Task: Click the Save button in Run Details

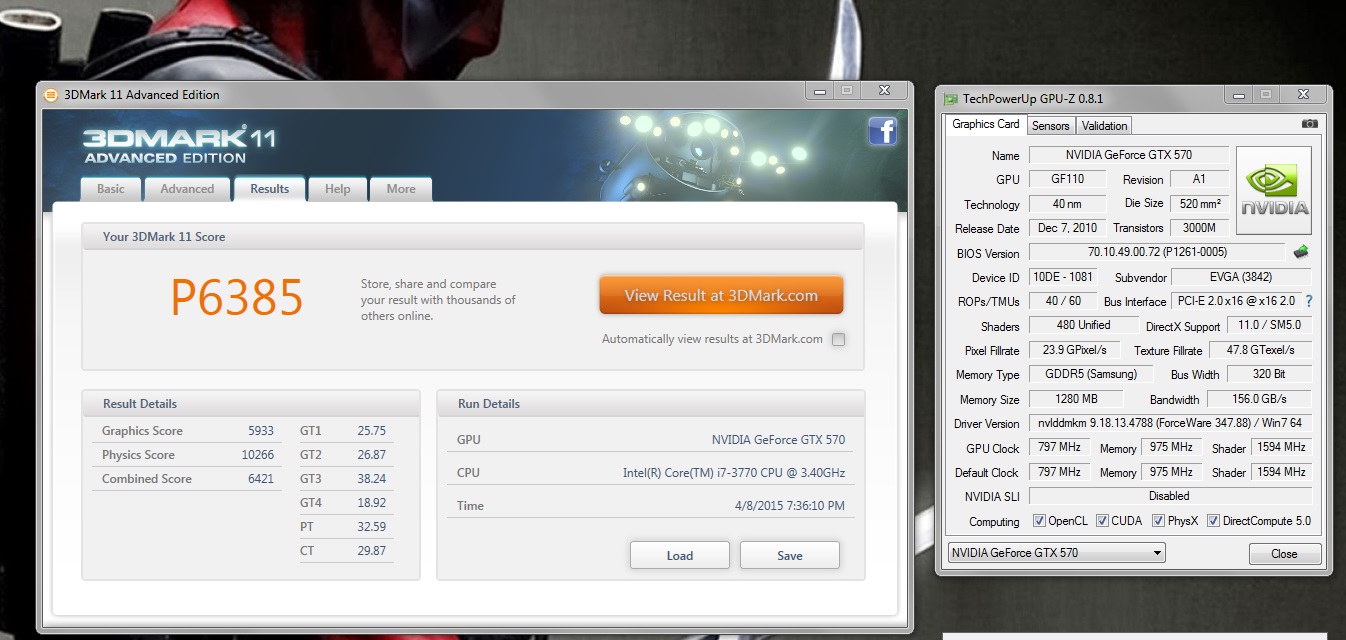Action: coord(789,555)
